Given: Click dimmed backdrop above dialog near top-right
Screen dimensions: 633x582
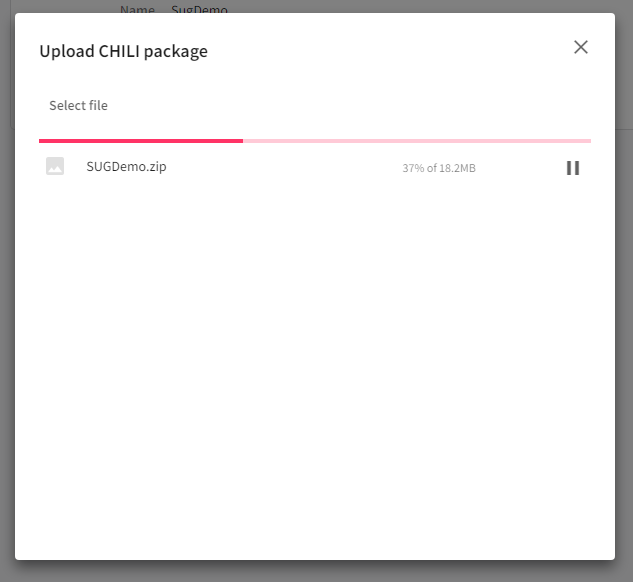Looking at the screenshot, I should pyautogui.click(x=500, y=6).
